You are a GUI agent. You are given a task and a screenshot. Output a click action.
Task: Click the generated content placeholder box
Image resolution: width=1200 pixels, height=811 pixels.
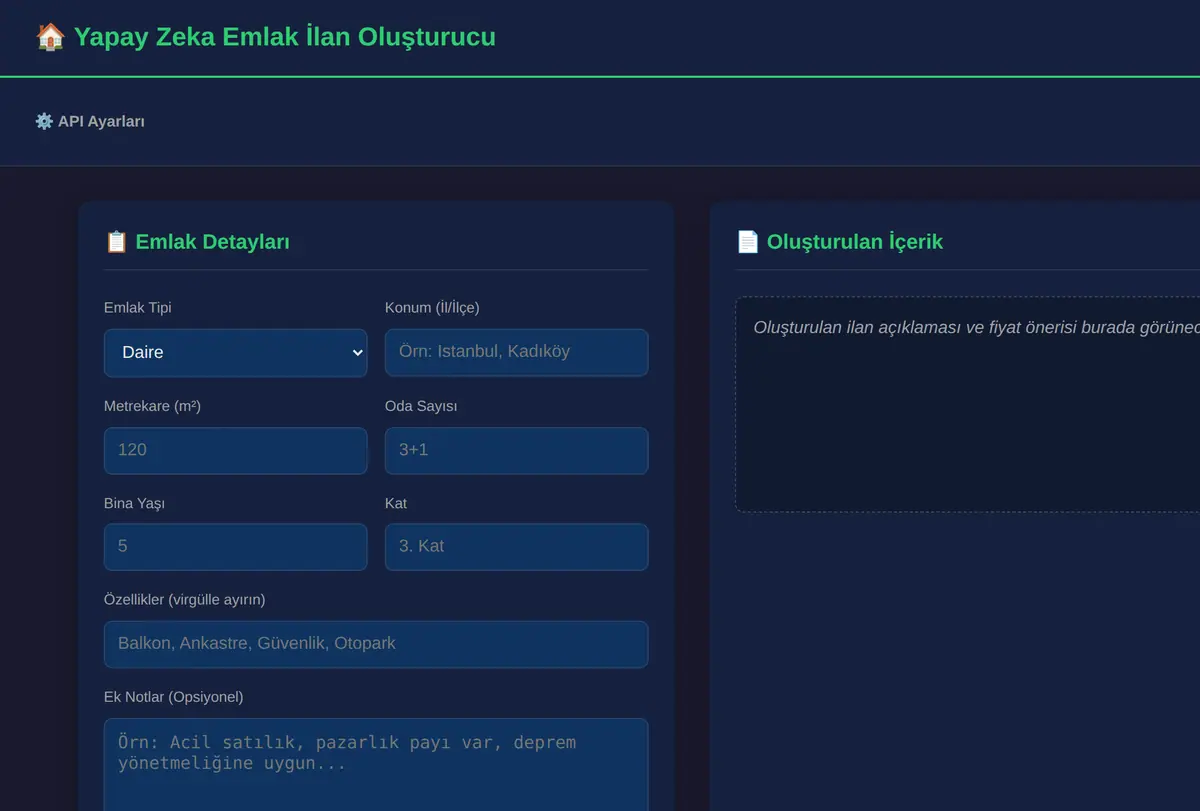pyautogui.click(x=967, y=404)
